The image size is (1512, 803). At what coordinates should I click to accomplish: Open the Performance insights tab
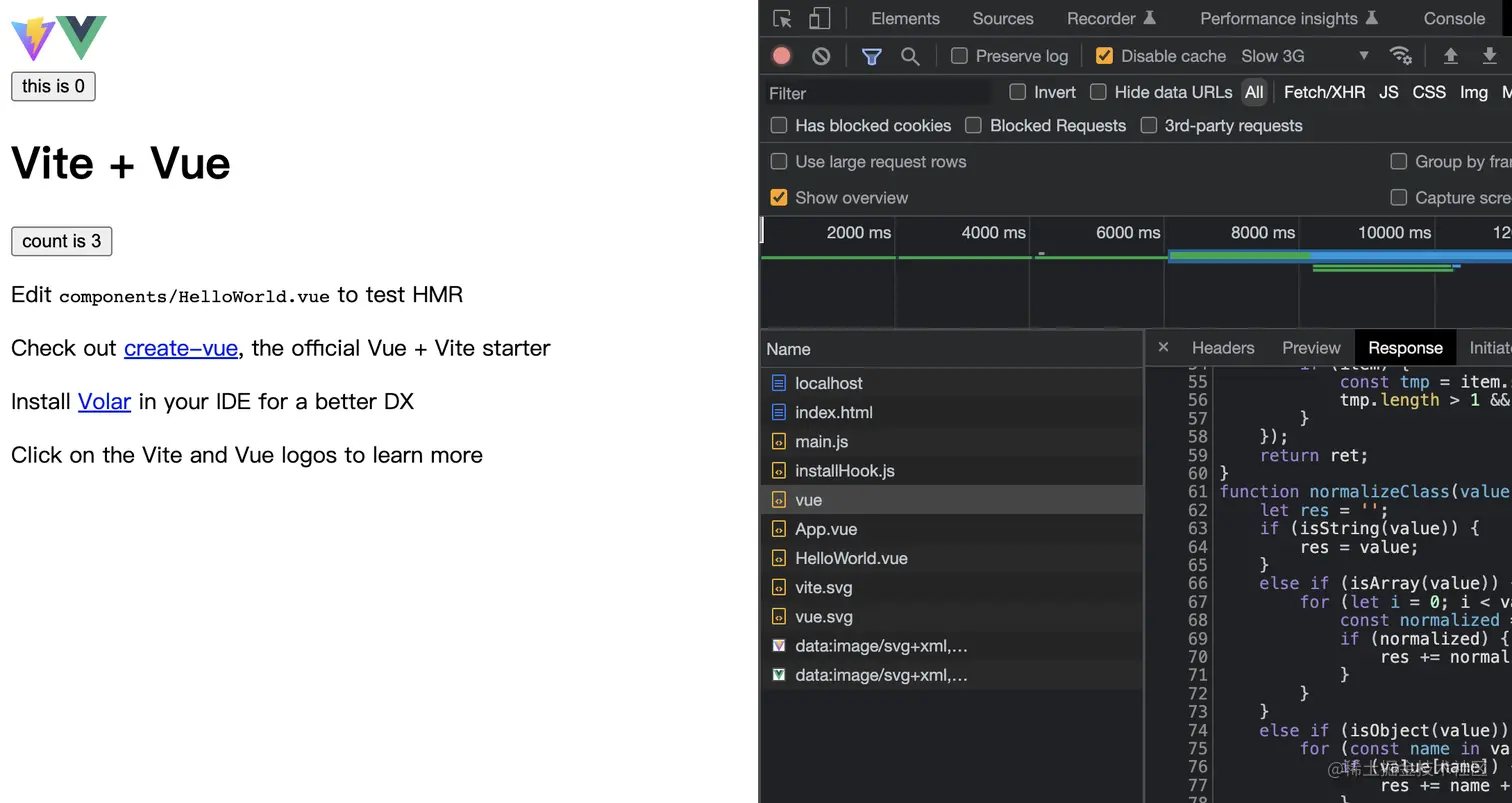coord(1288,19)
